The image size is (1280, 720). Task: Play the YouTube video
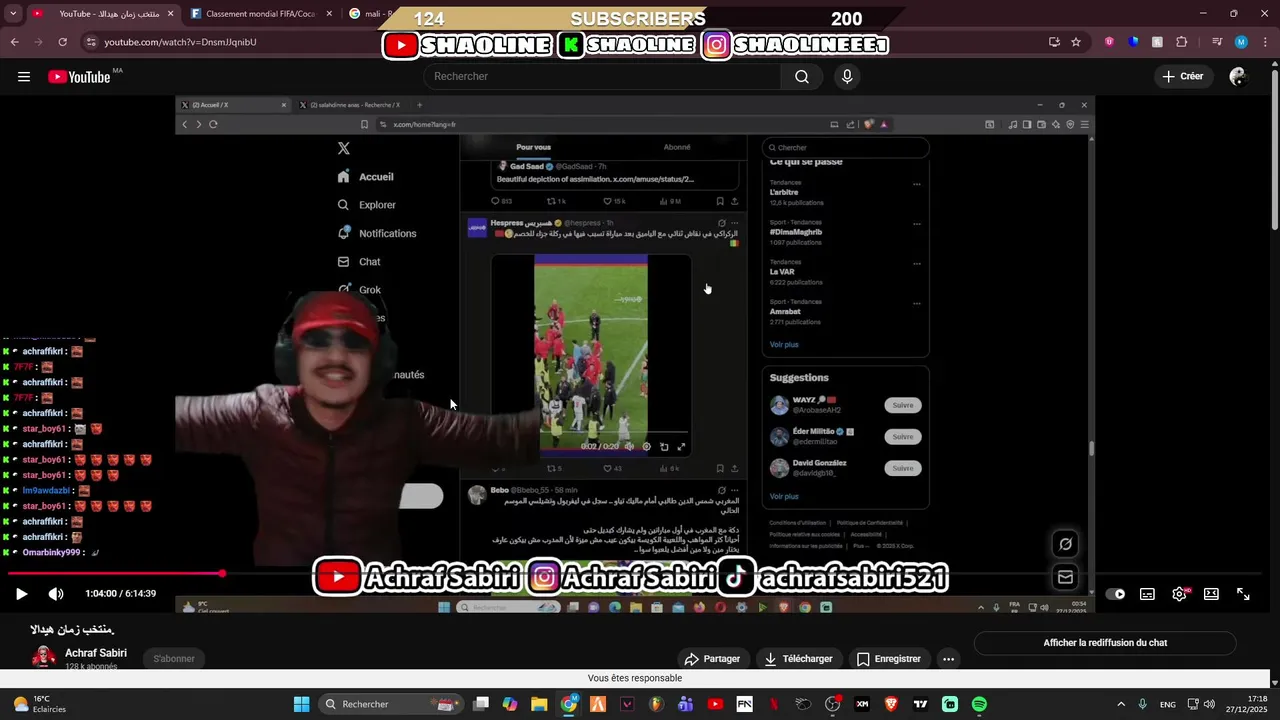tap(21, 594)
